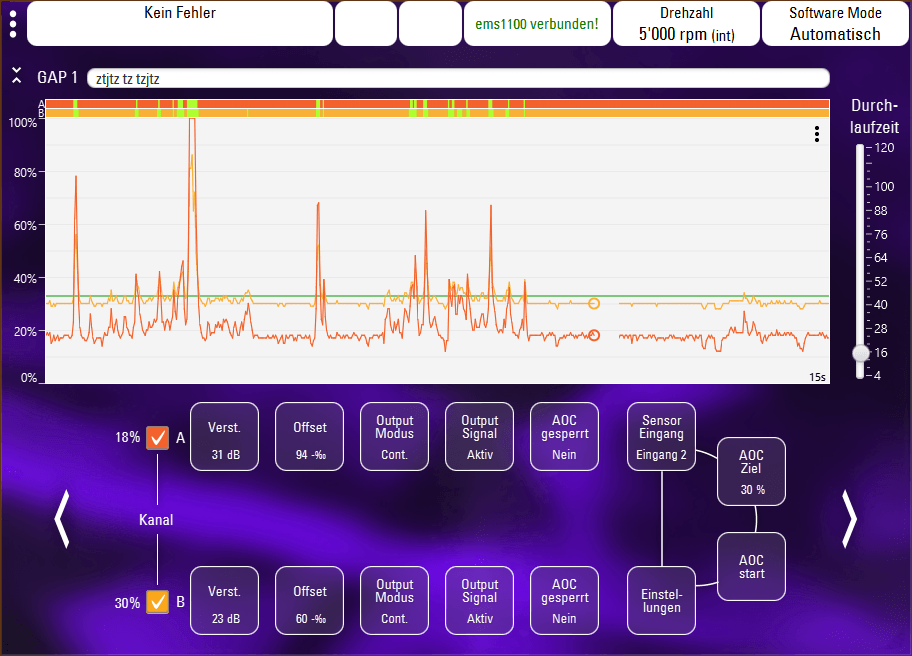Open channel A Verst. 31 dB setting
Viewport: 912px width, 656px height.
[x=225, y=437]
